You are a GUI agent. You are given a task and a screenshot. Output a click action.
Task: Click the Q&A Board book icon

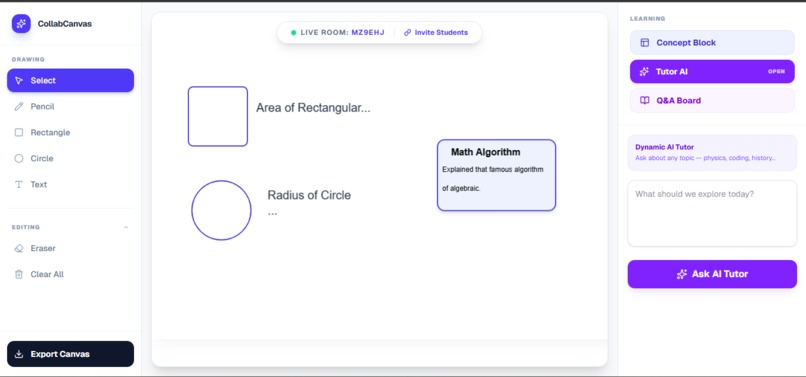click(x=645, y=101)
